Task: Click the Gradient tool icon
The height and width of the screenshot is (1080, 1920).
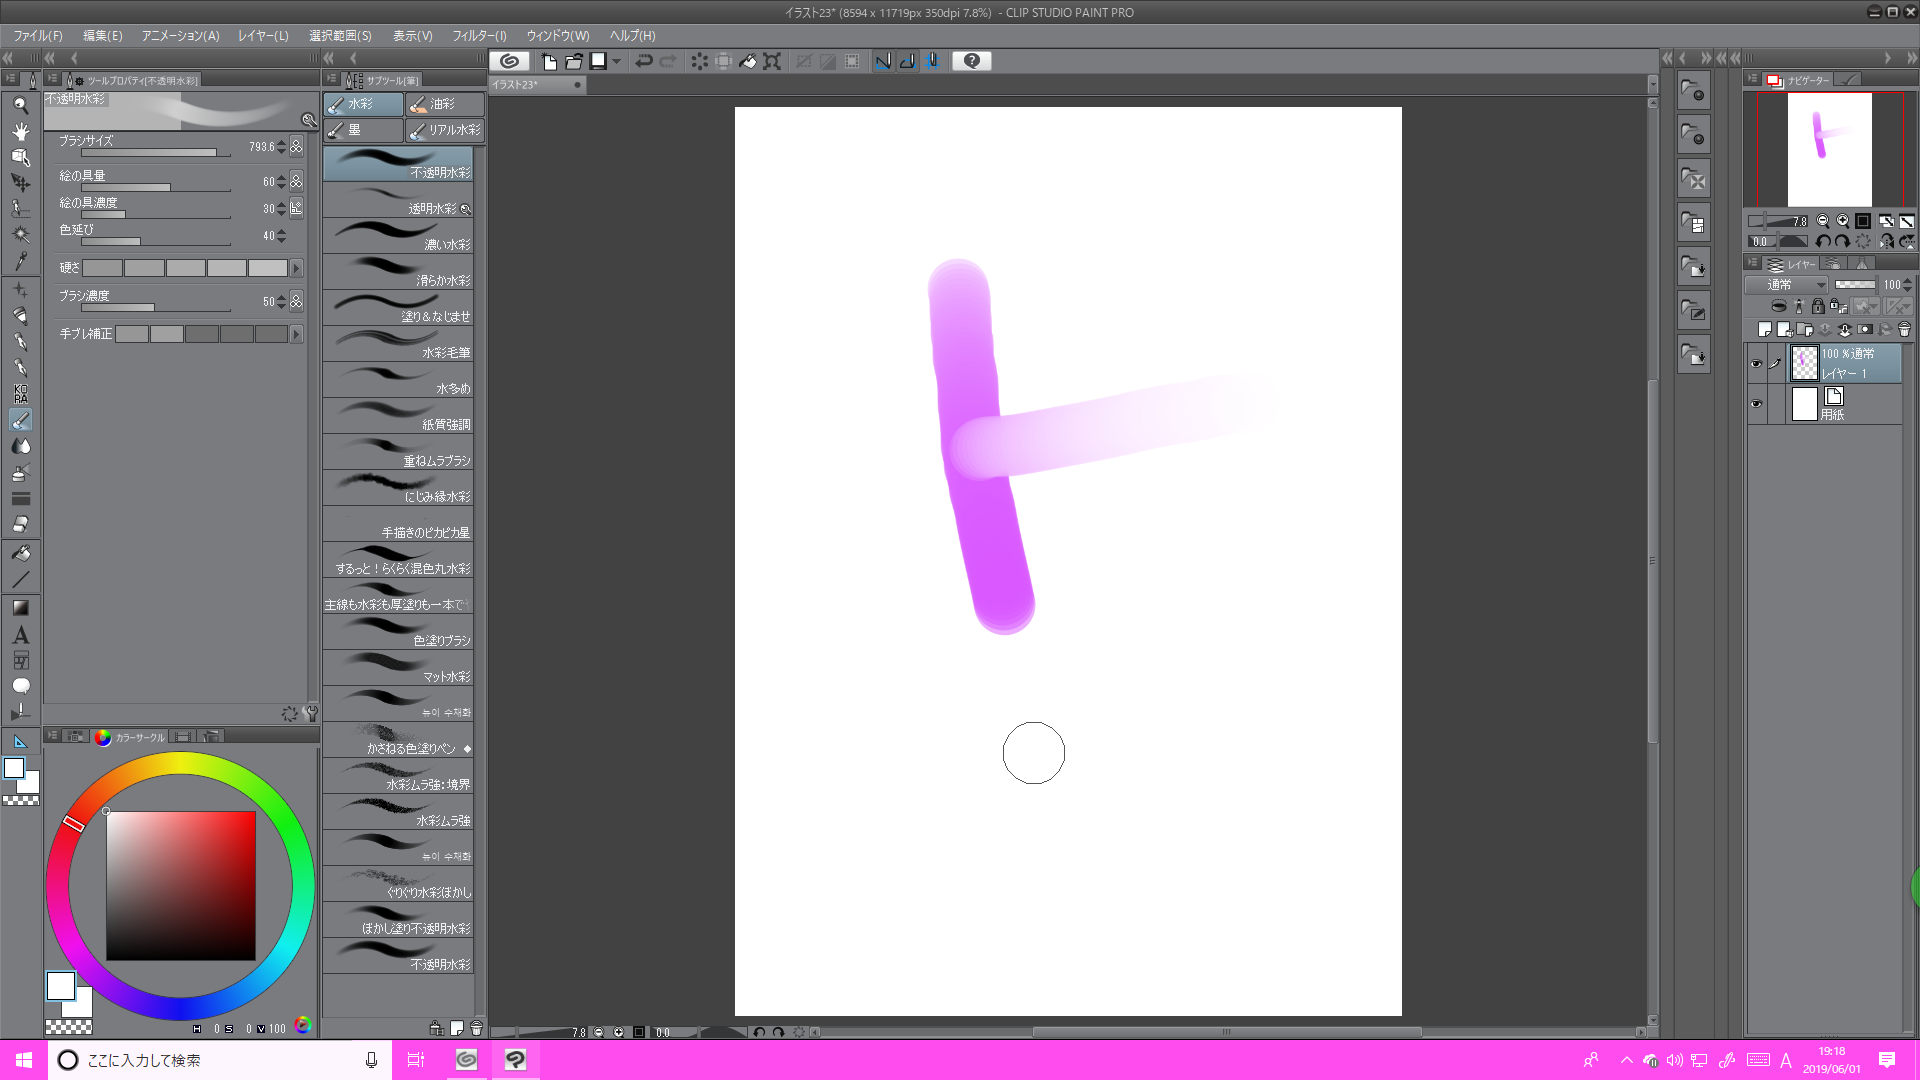Action: pos(20,608)
